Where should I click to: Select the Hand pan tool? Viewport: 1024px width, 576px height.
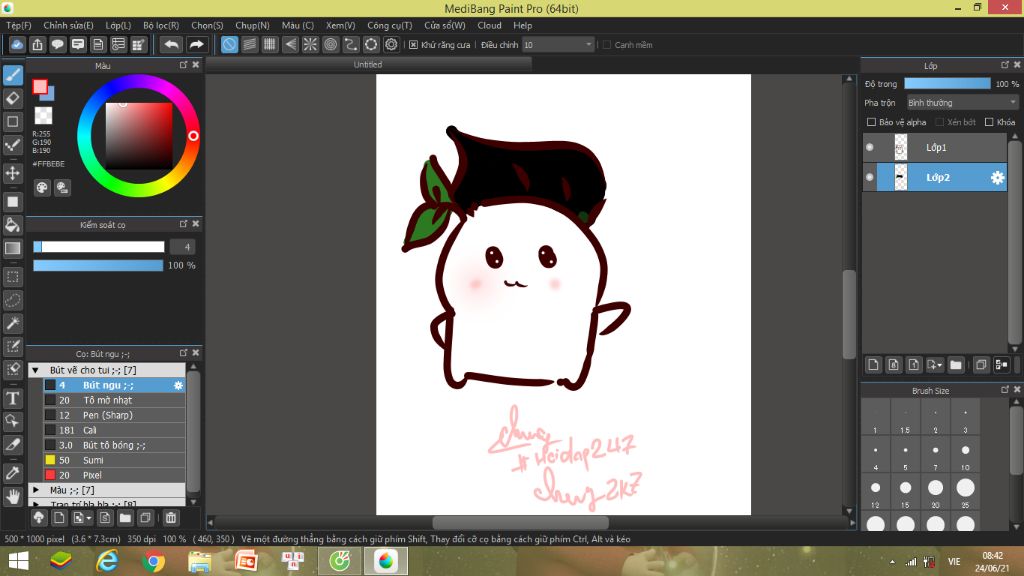click(12, 497)
